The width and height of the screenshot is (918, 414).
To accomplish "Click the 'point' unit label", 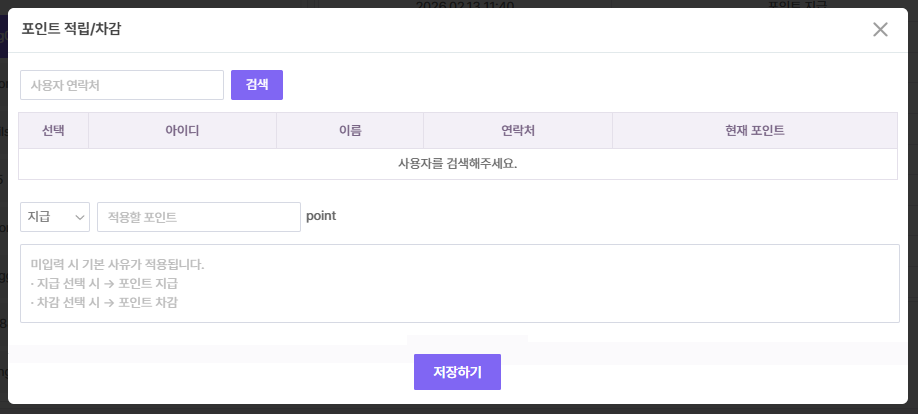I will [321, 216].
